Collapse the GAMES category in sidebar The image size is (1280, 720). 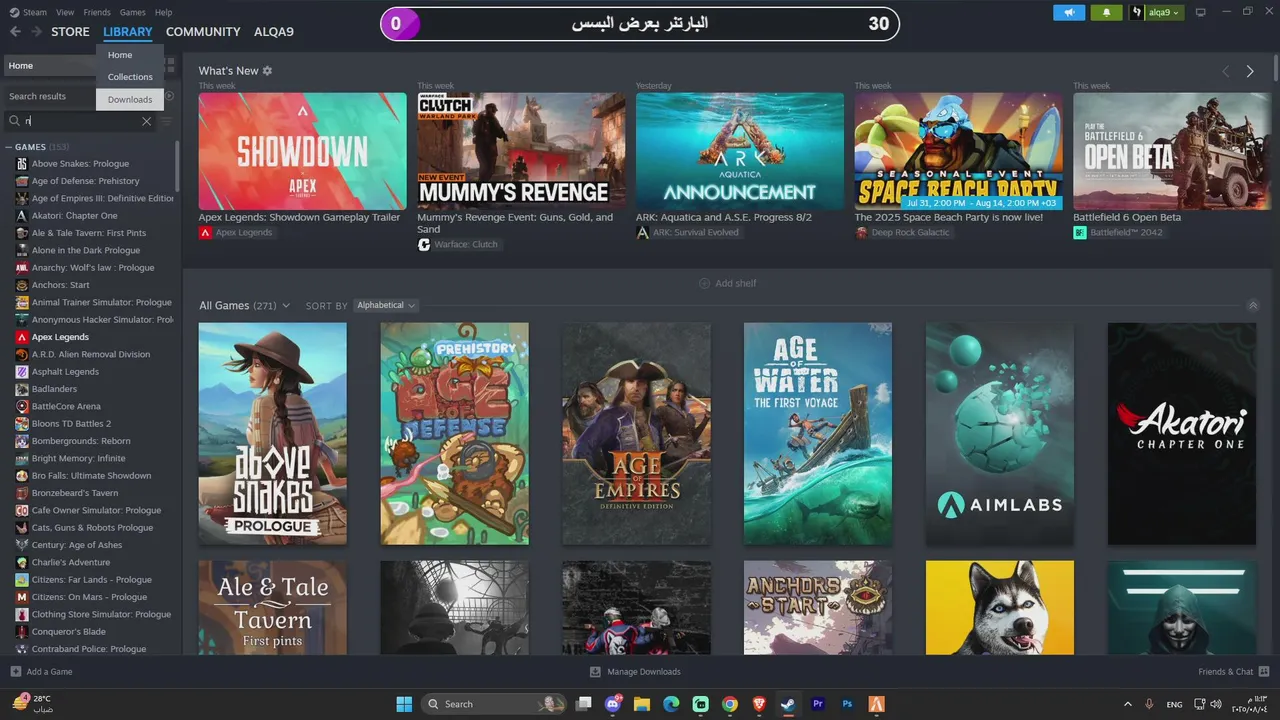tap(9, 147)
